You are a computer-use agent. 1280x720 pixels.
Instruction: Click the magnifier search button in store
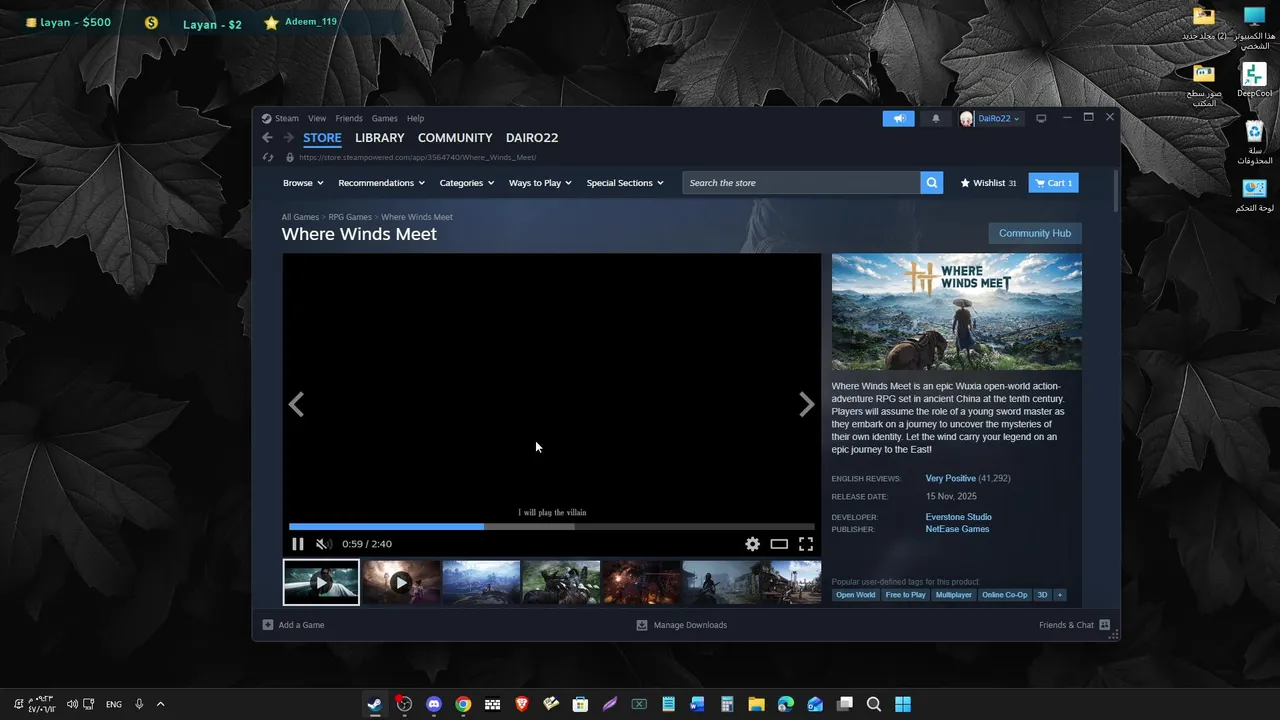click(932, 183)
